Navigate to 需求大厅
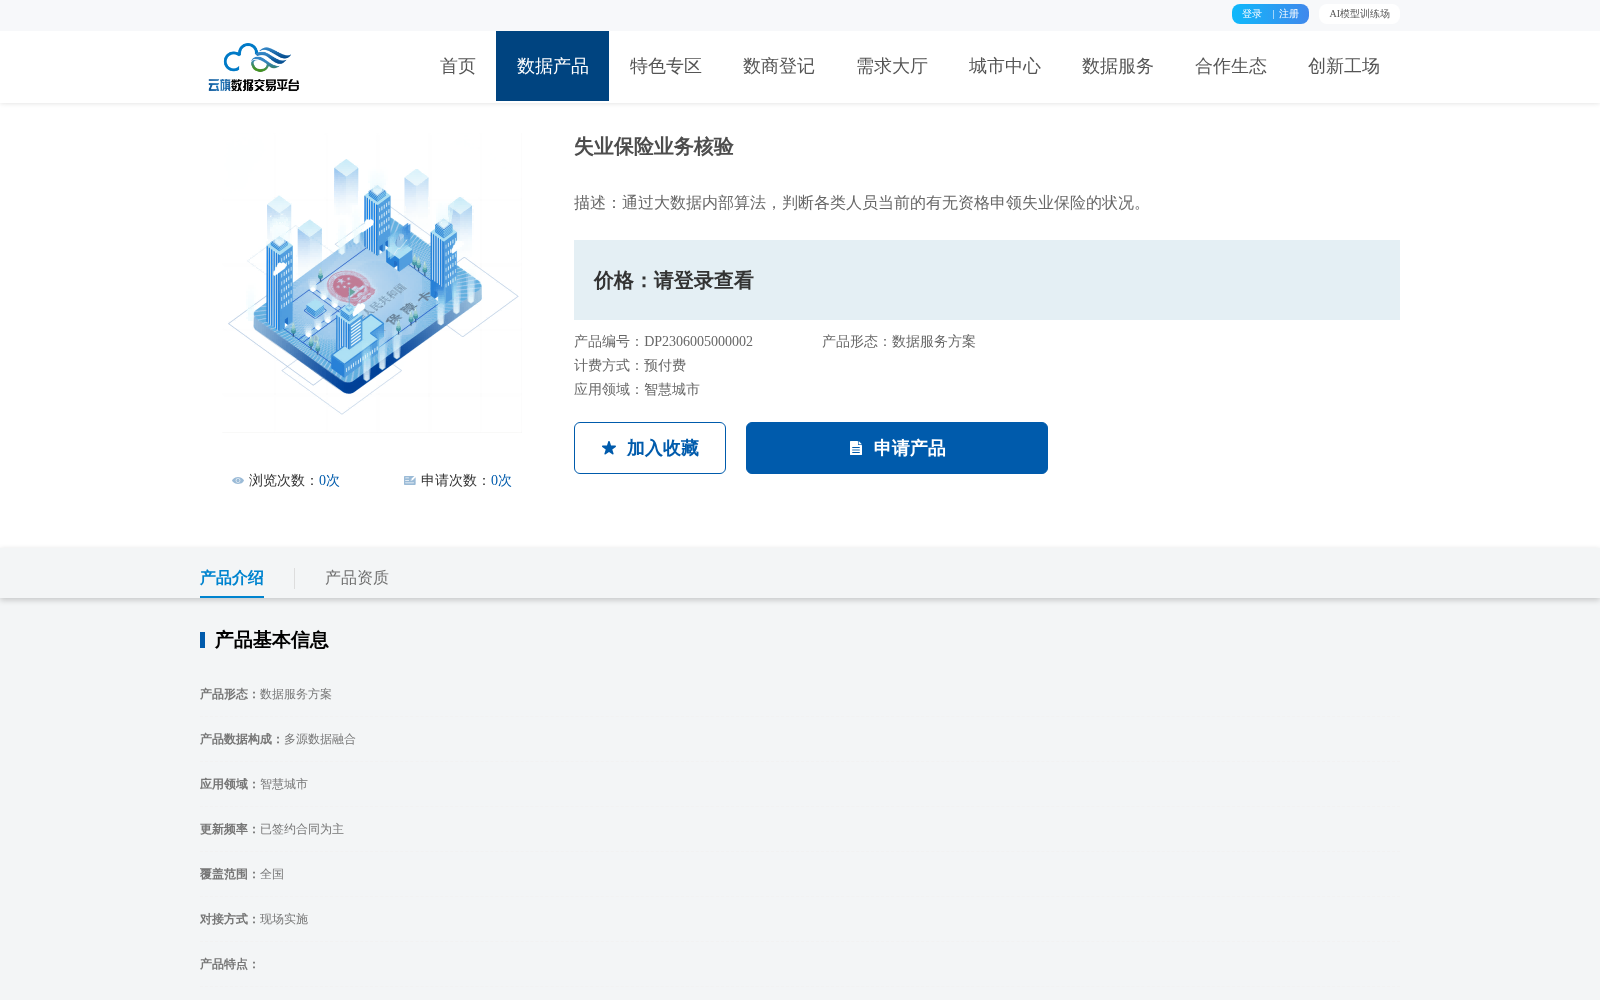This screenshot has height=1000, width=1600. [892, 66]
